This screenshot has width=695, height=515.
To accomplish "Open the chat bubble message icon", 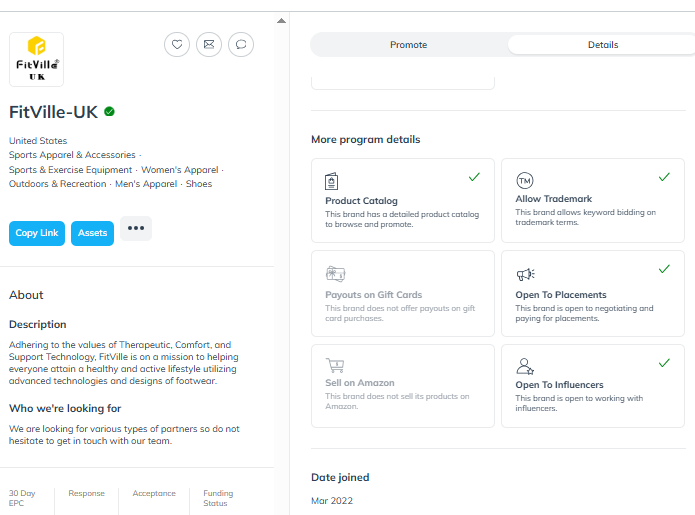I will (241, 45).
